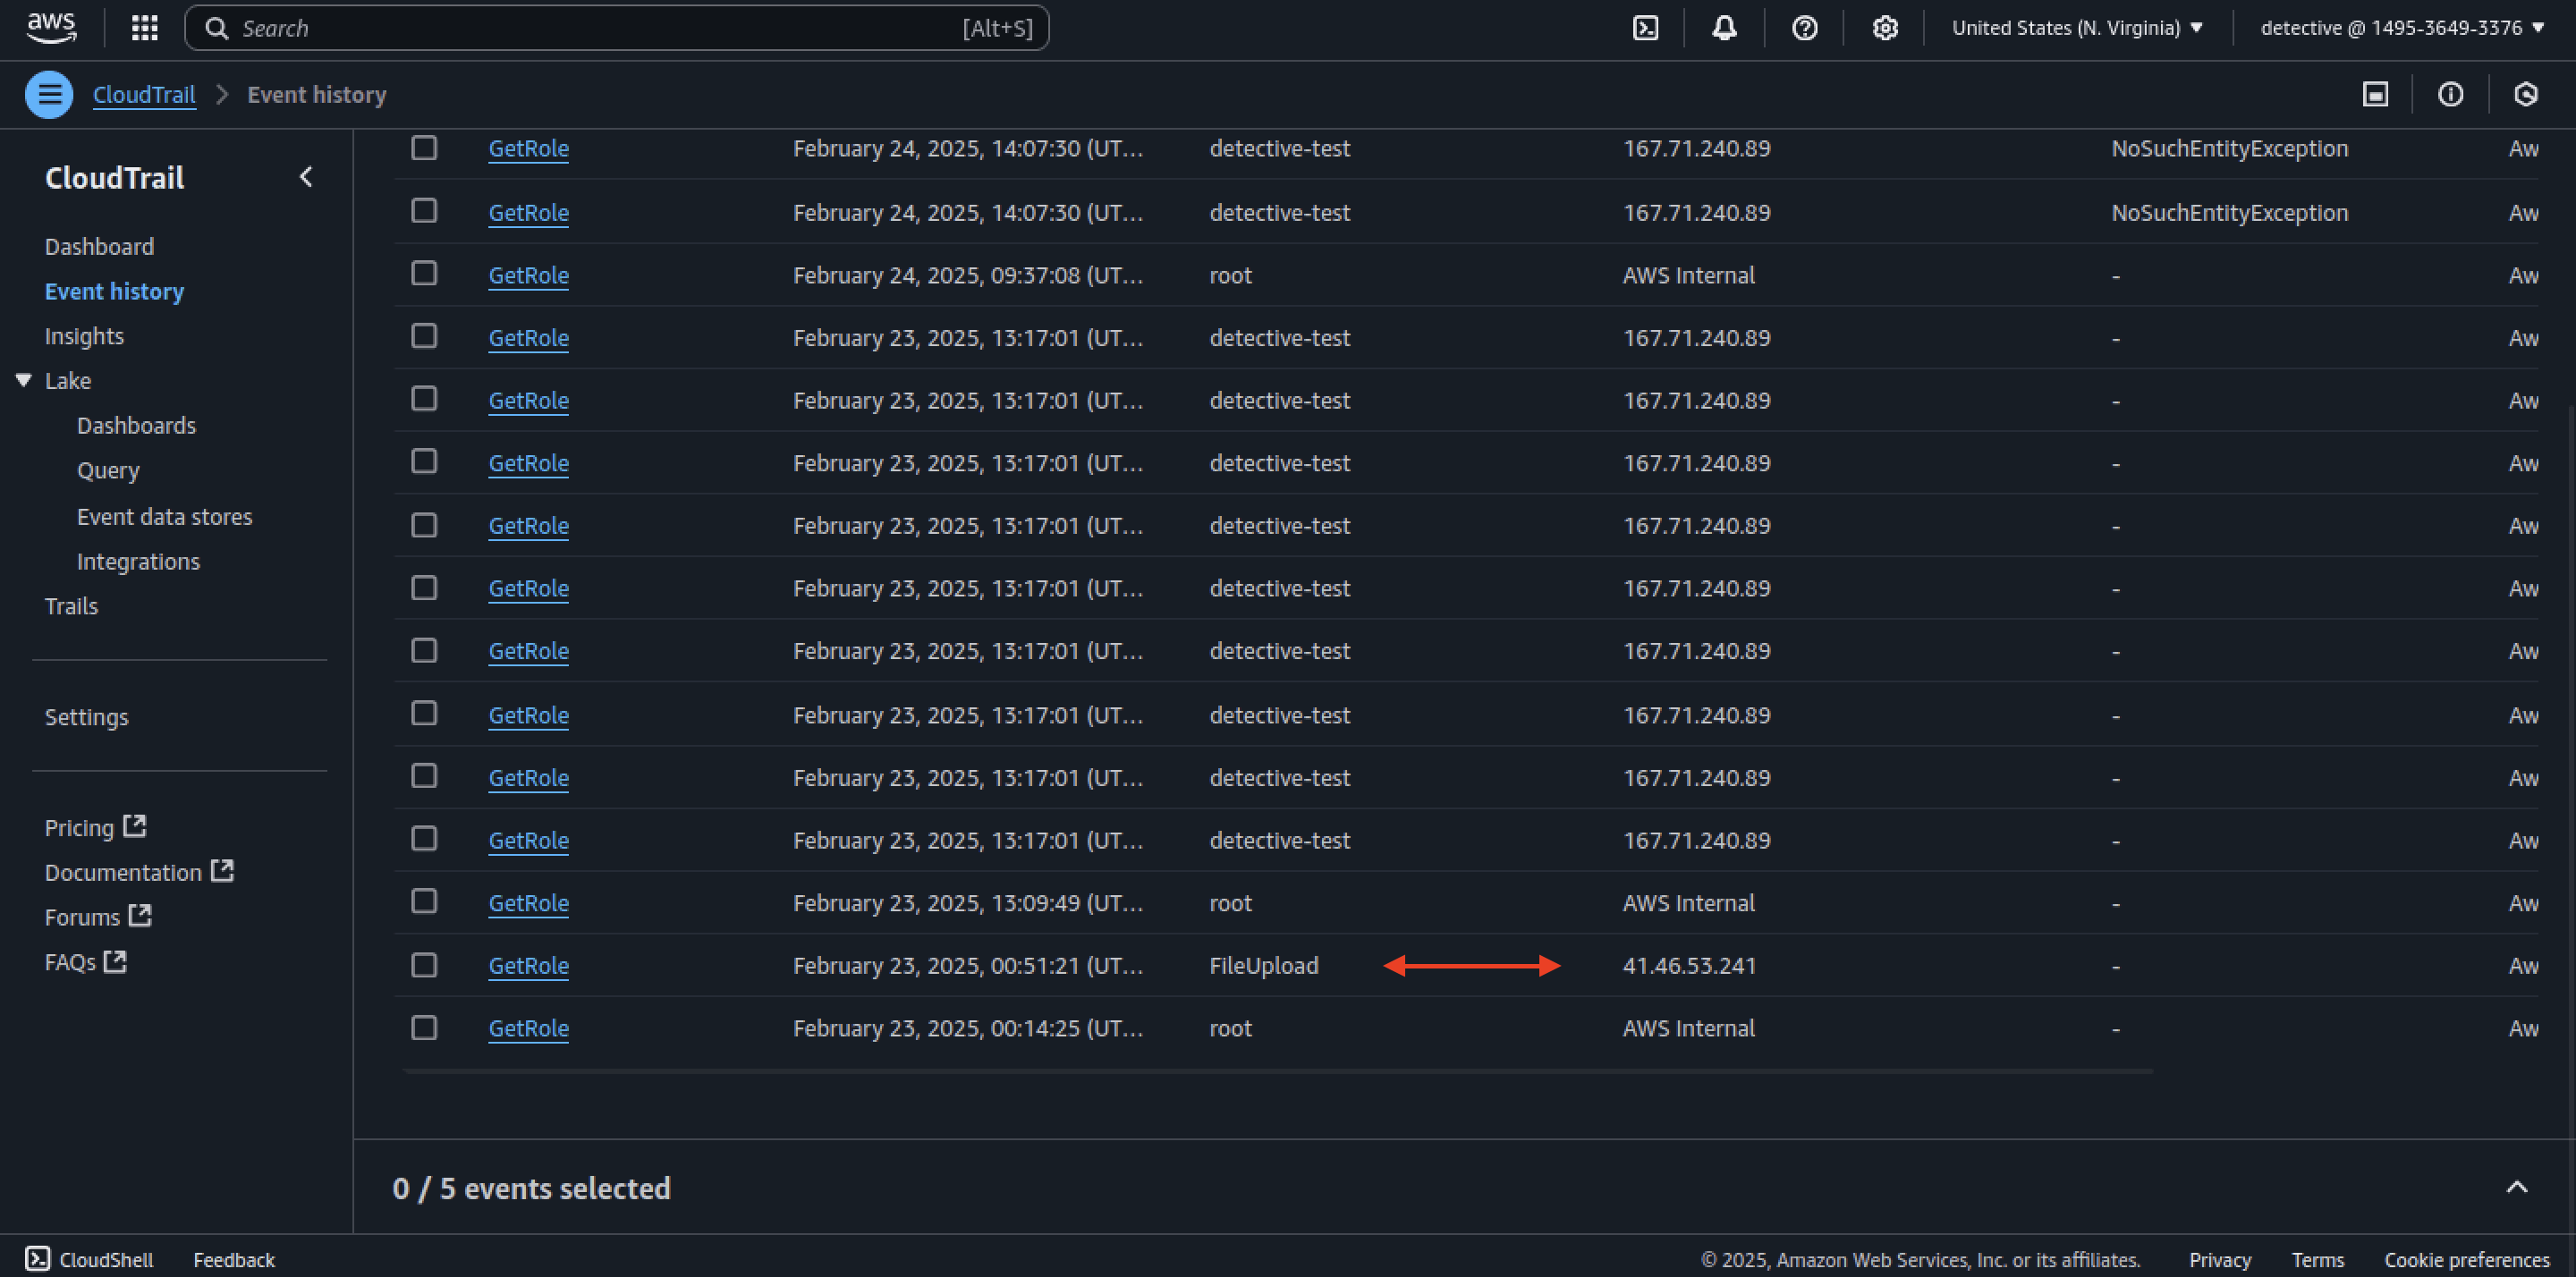Open GetRole event from the FileUpload row
The width and height of the screenshot is (2576, 1277).
pyautogui.click(x=528, y=966)
